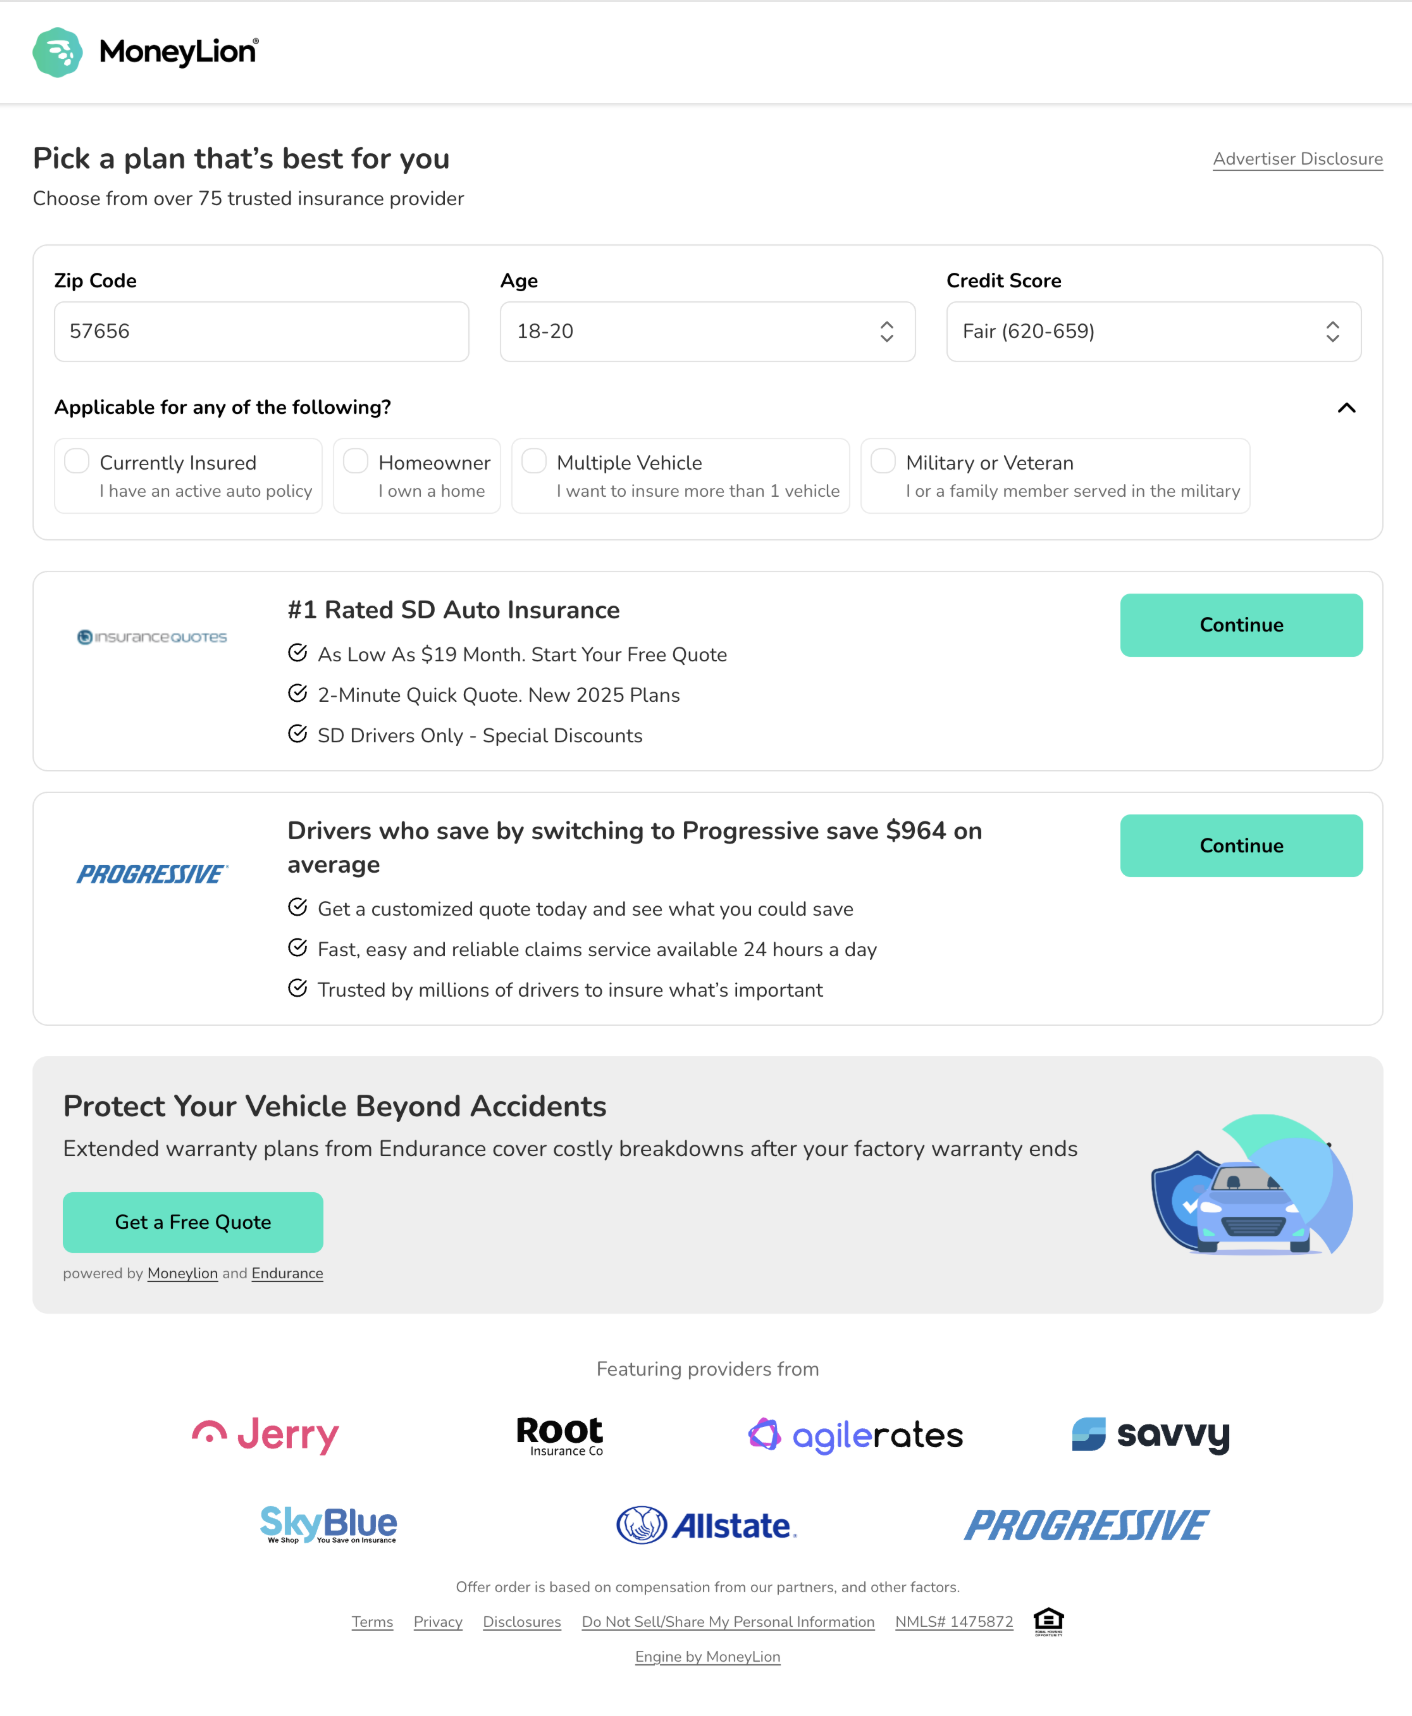Click the Savvy provider logo
This screenshot has width=1412, height=1716.
pos(1150,1435)
